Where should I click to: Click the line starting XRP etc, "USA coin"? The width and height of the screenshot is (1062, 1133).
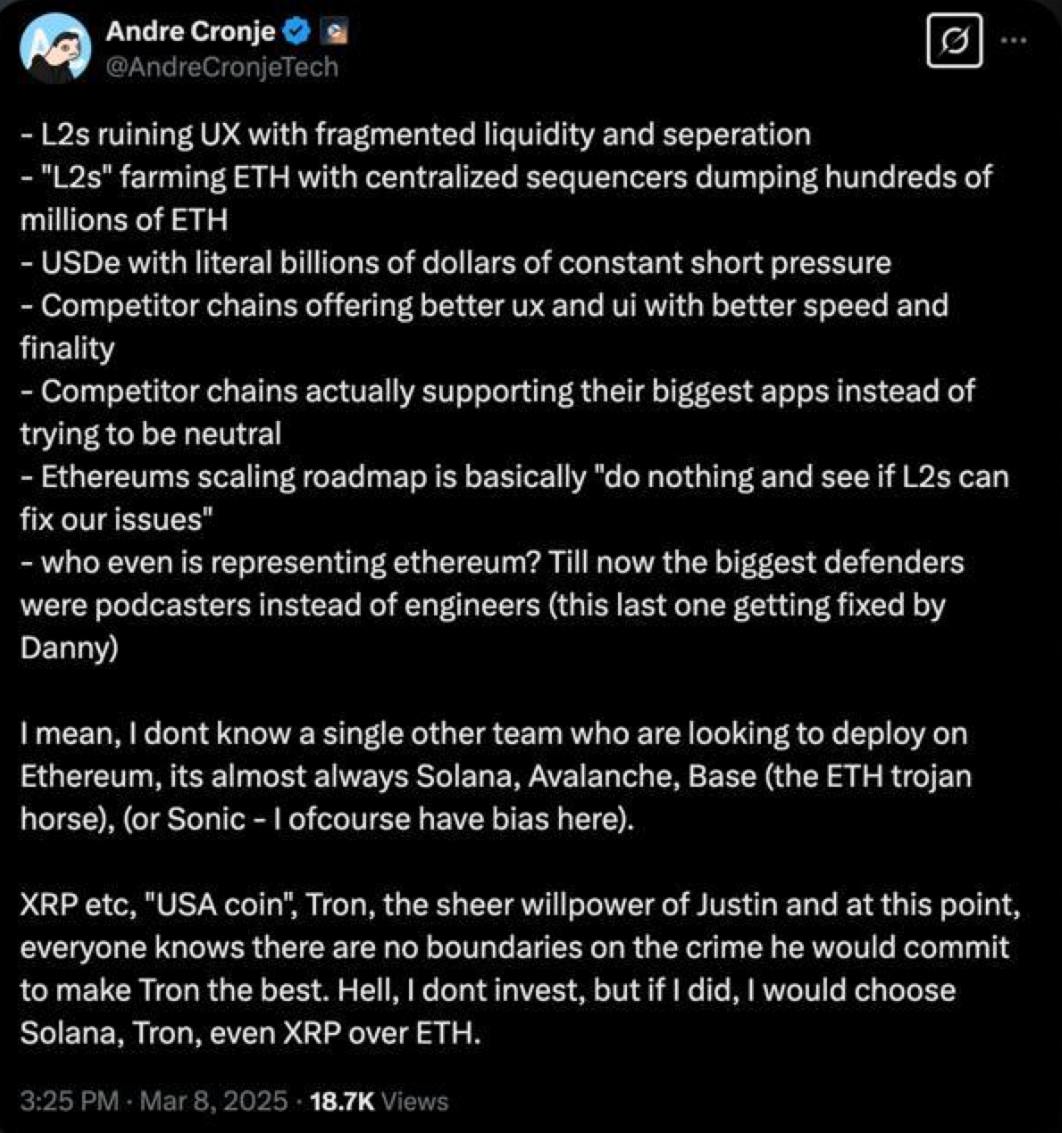click(520, 905)
